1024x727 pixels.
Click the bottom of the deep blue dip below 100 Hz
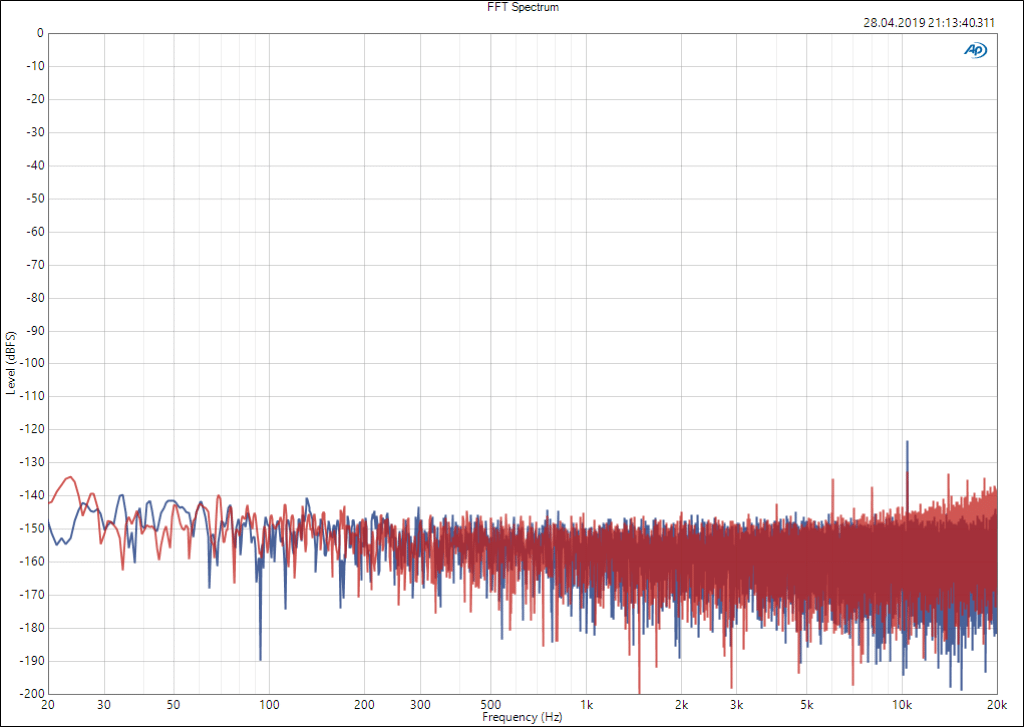tap(261, 658)
